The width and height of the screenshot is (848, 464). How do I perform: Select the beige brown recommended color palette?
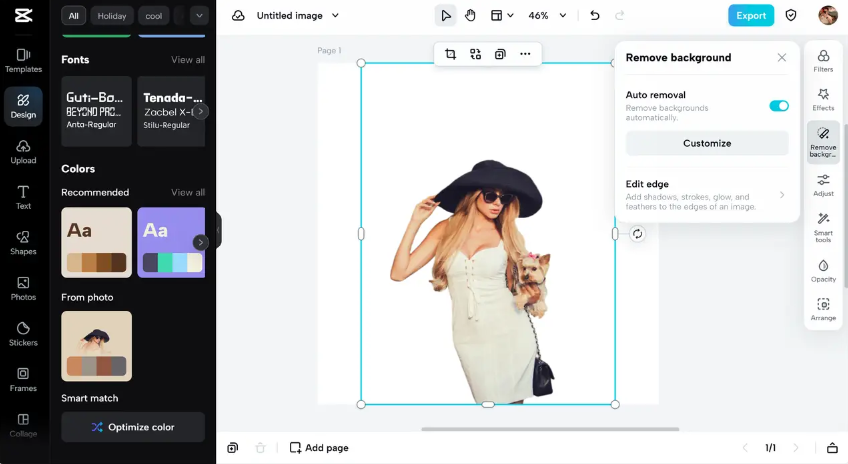pyautogui.click(x=96, y=242)
